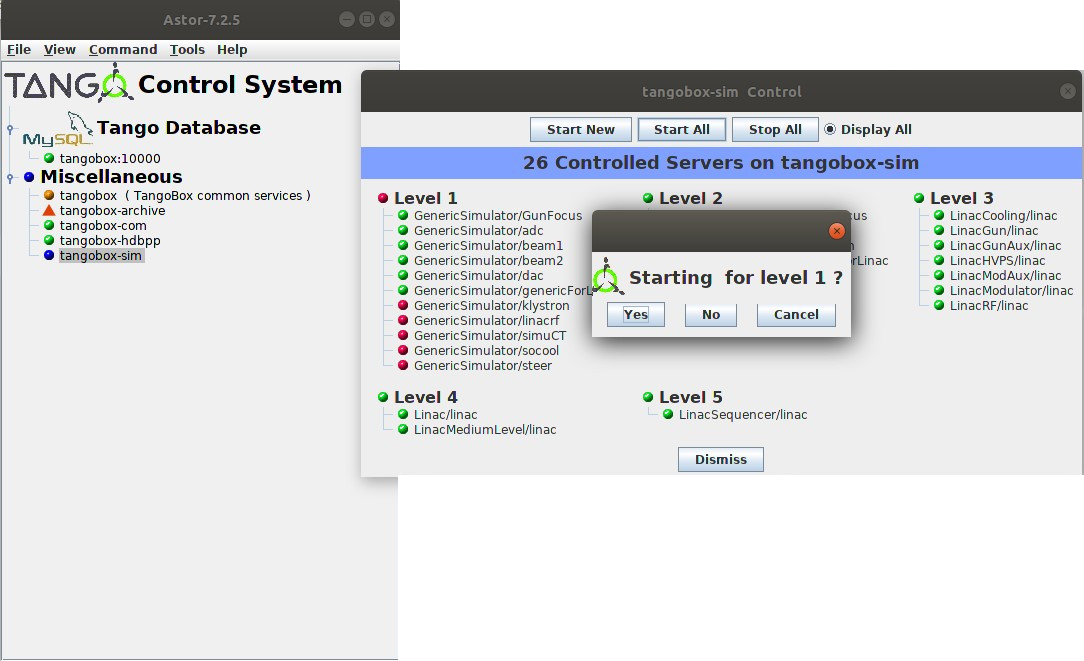Open the View menu
Screen dimensions: 1084x661
(x=59, y=50)
